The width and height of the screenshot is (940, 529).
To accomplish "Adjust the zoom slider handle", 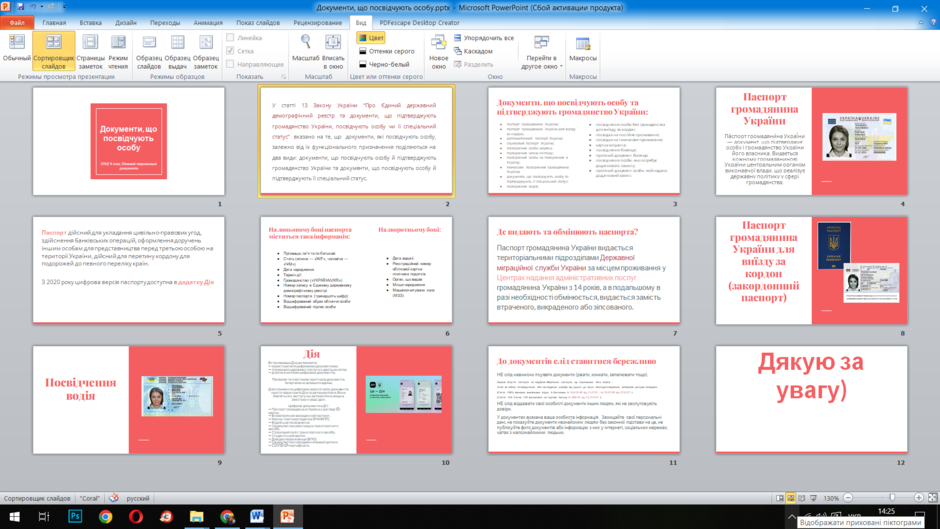I will click(x=892, y=498).
